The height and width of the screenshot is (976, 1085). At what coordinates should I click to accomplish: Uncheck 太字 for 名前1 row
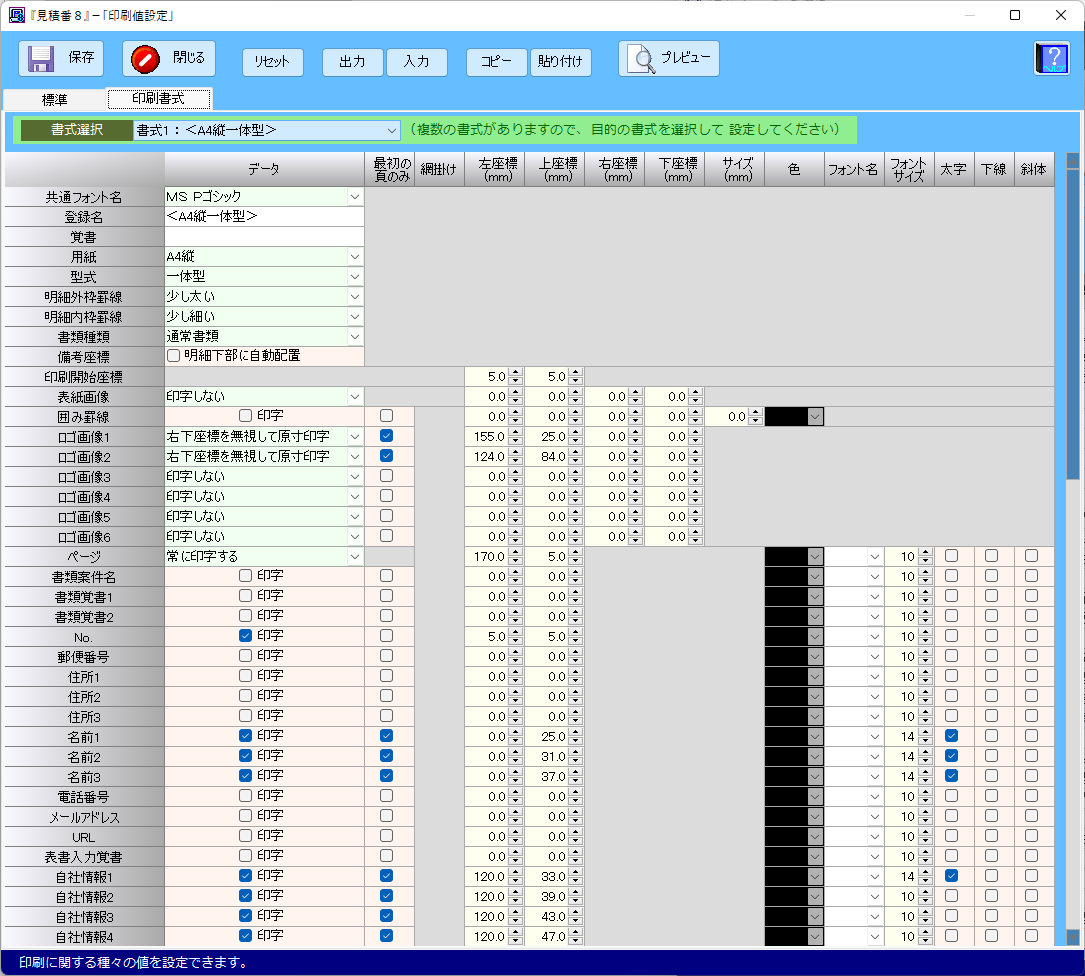951,736
